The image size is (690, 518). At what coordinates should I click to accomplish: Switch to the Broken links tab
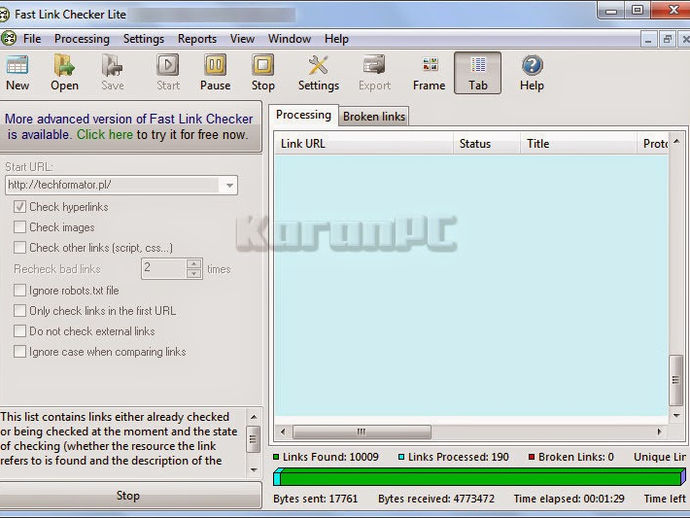374,117
